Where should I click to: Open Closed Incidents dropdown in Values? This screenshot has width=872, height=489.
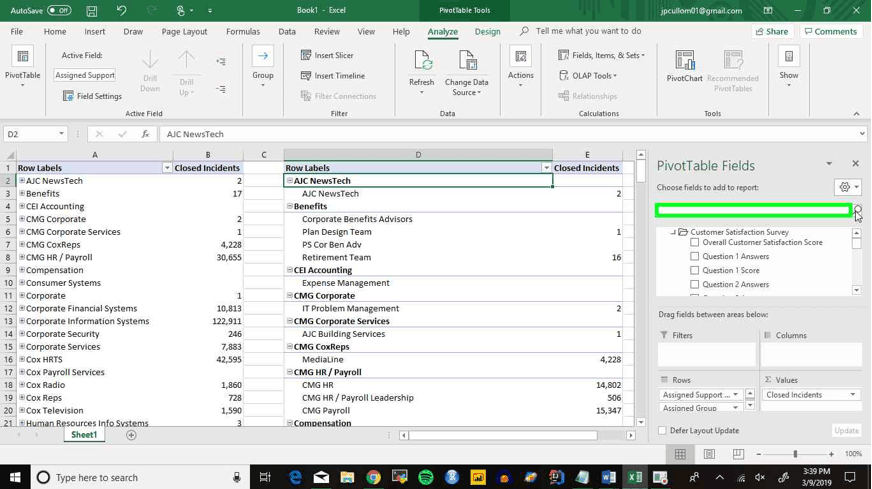coord(853,394)
